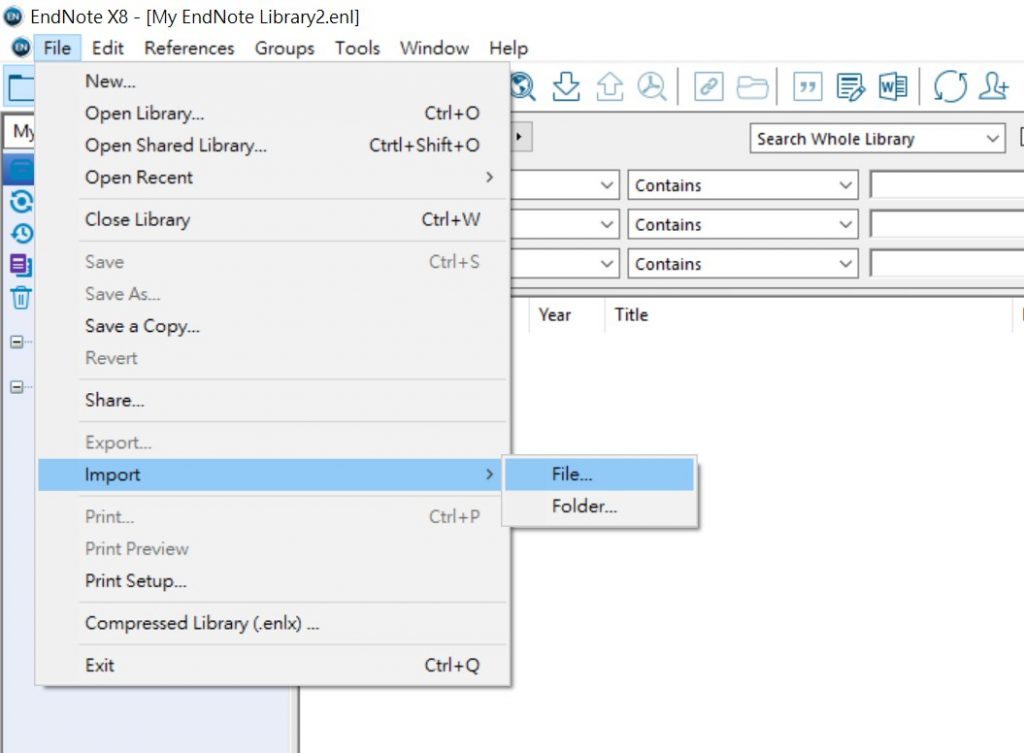
Task: Click the Unfiled references icon in sidebar
Action: pyautogui.click(x=21, y=265)
